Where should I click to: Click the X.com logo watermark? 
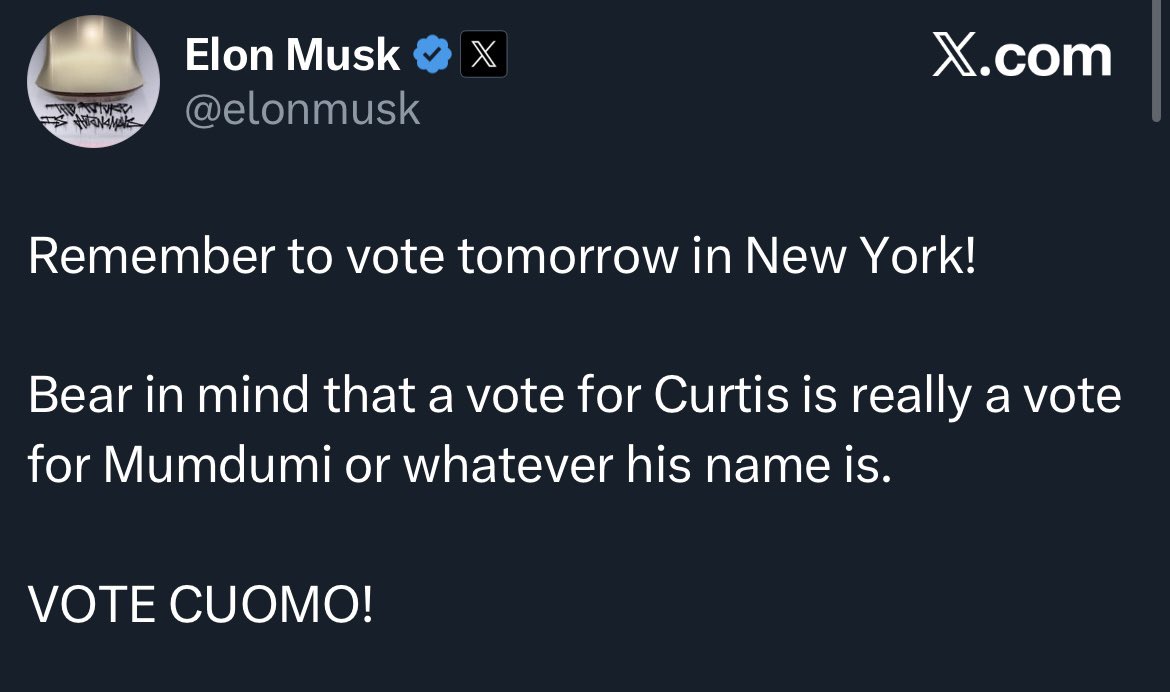coord(1021,56)
